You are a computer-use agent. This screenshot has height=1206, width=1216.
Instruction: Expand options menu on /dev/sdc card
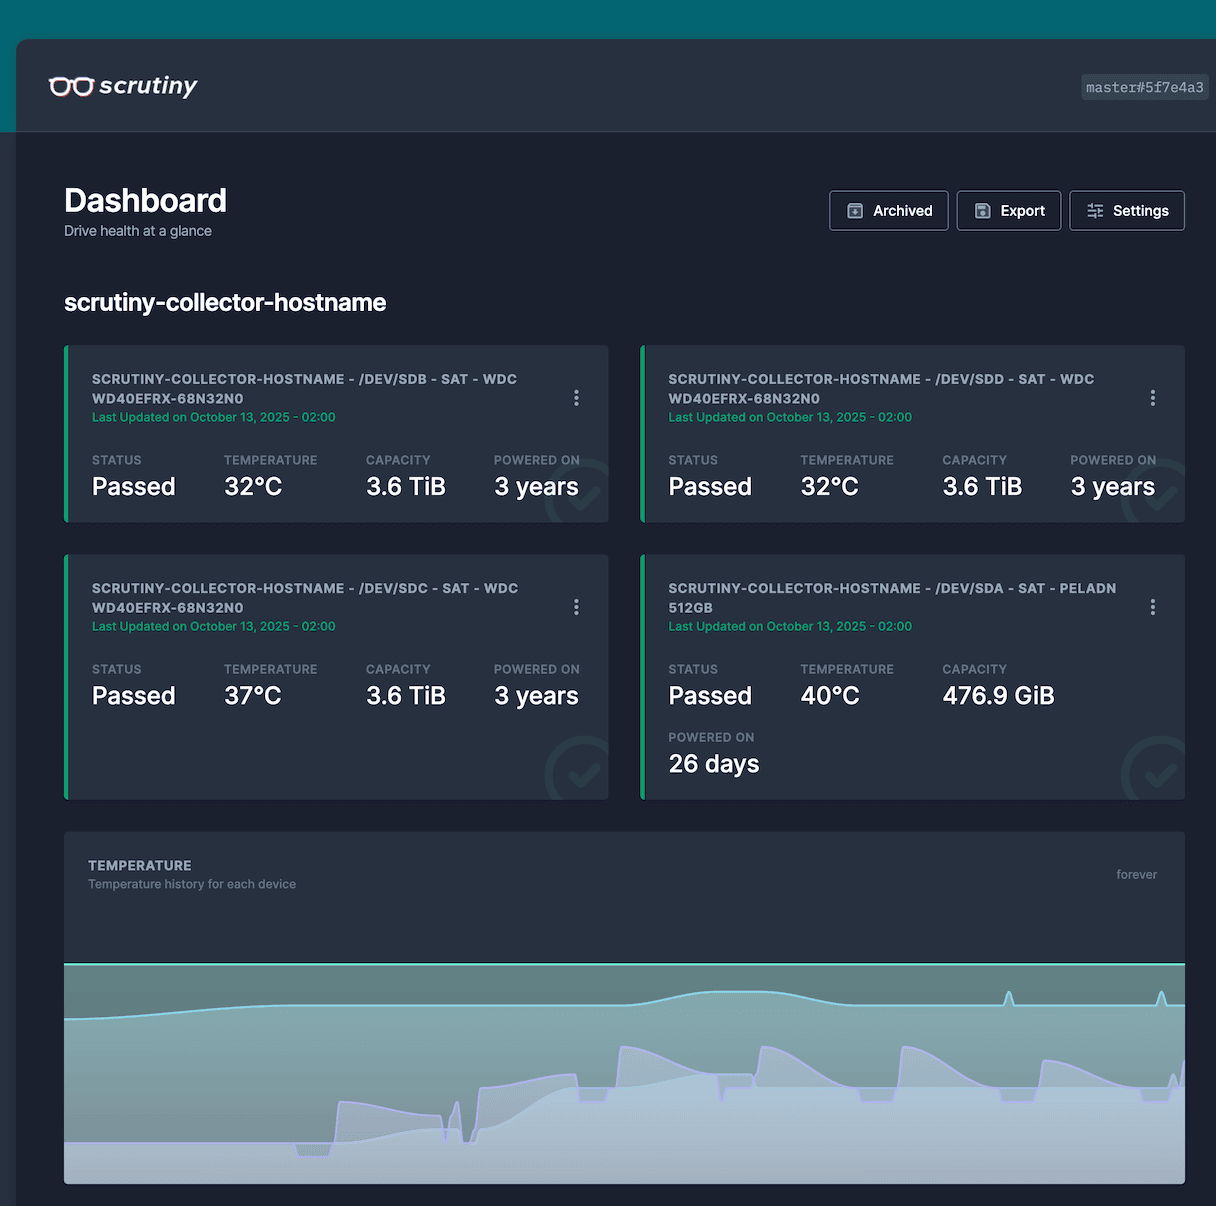(576, 607)
